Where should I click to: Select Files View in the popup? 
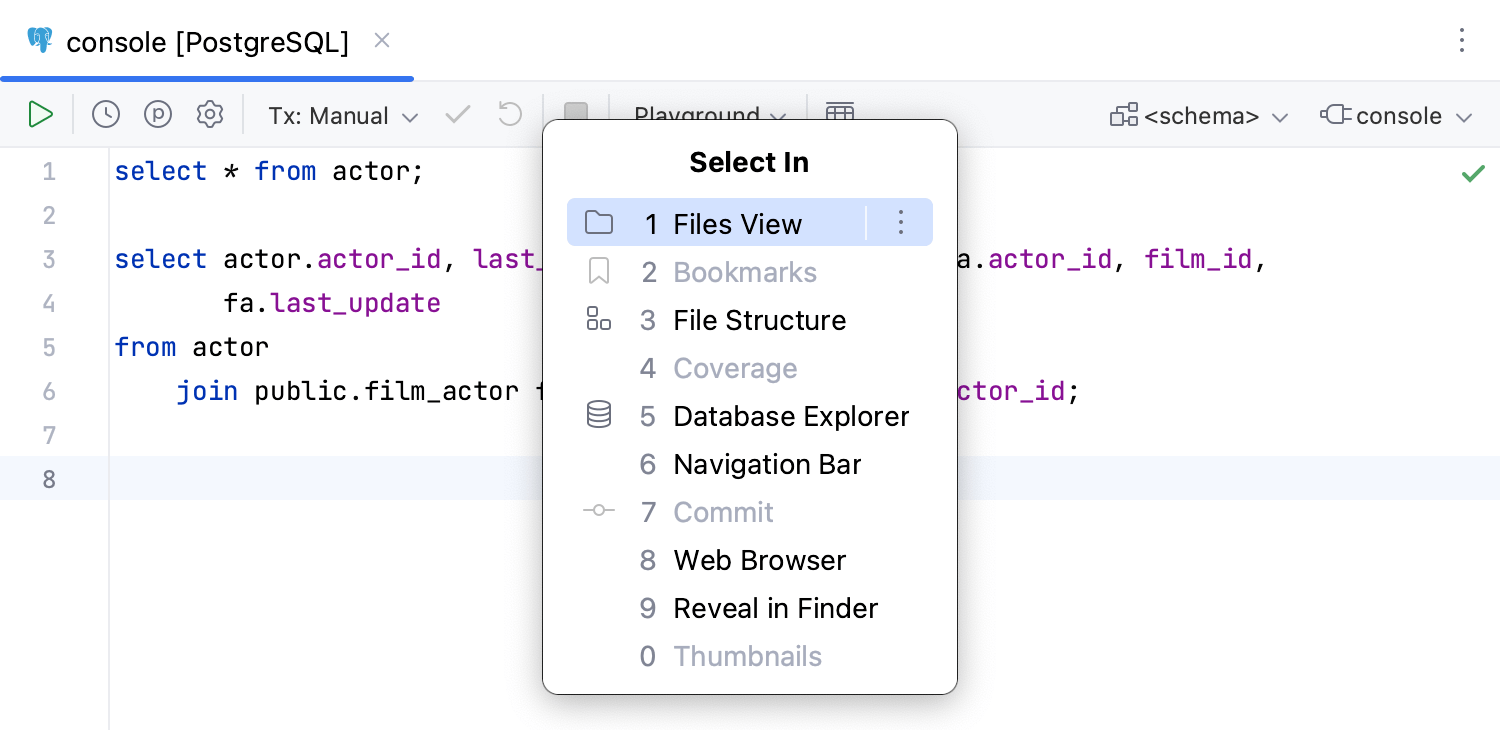pos(737,224)
